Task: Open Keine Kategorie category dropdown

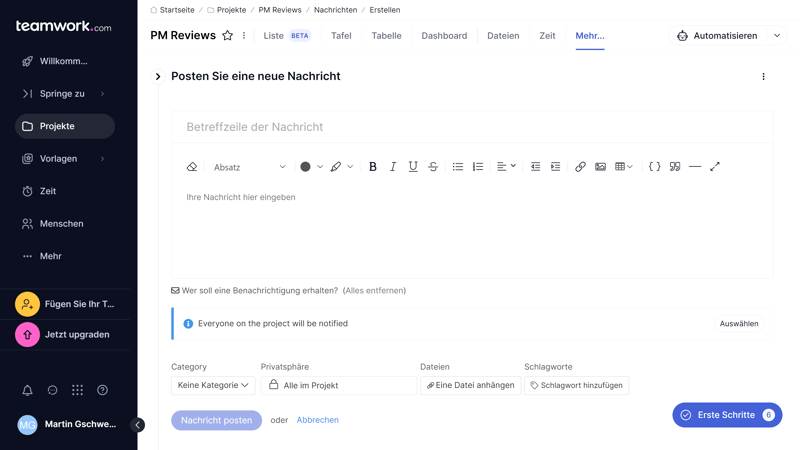Action: coord(213,385)
